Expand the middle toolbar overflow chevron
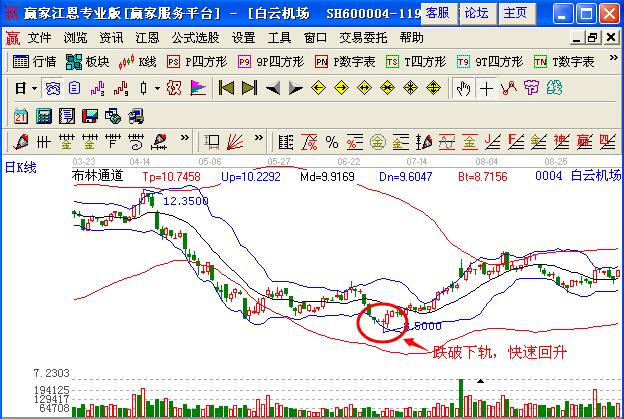The width and height of the screenshot is (624, 419). tap(259, 138)
